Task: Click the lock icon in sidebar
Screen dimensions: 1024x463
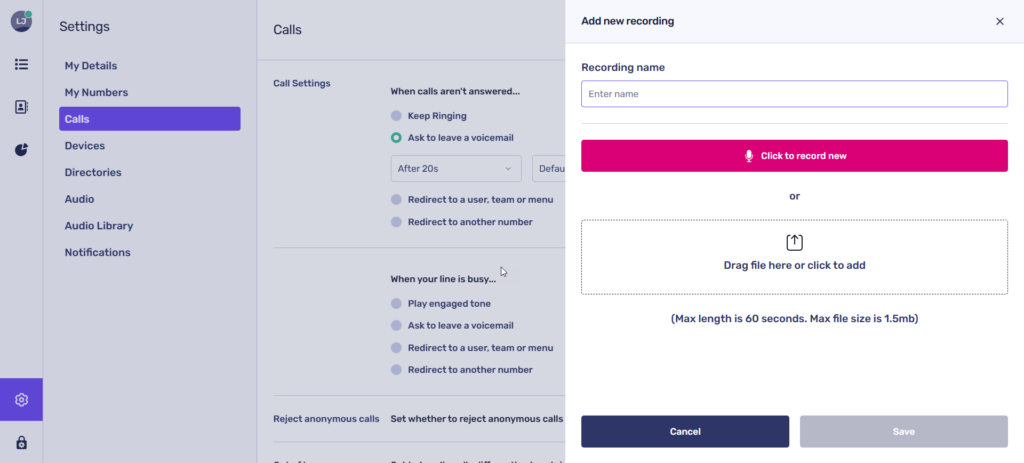Action: click(21, 442)
